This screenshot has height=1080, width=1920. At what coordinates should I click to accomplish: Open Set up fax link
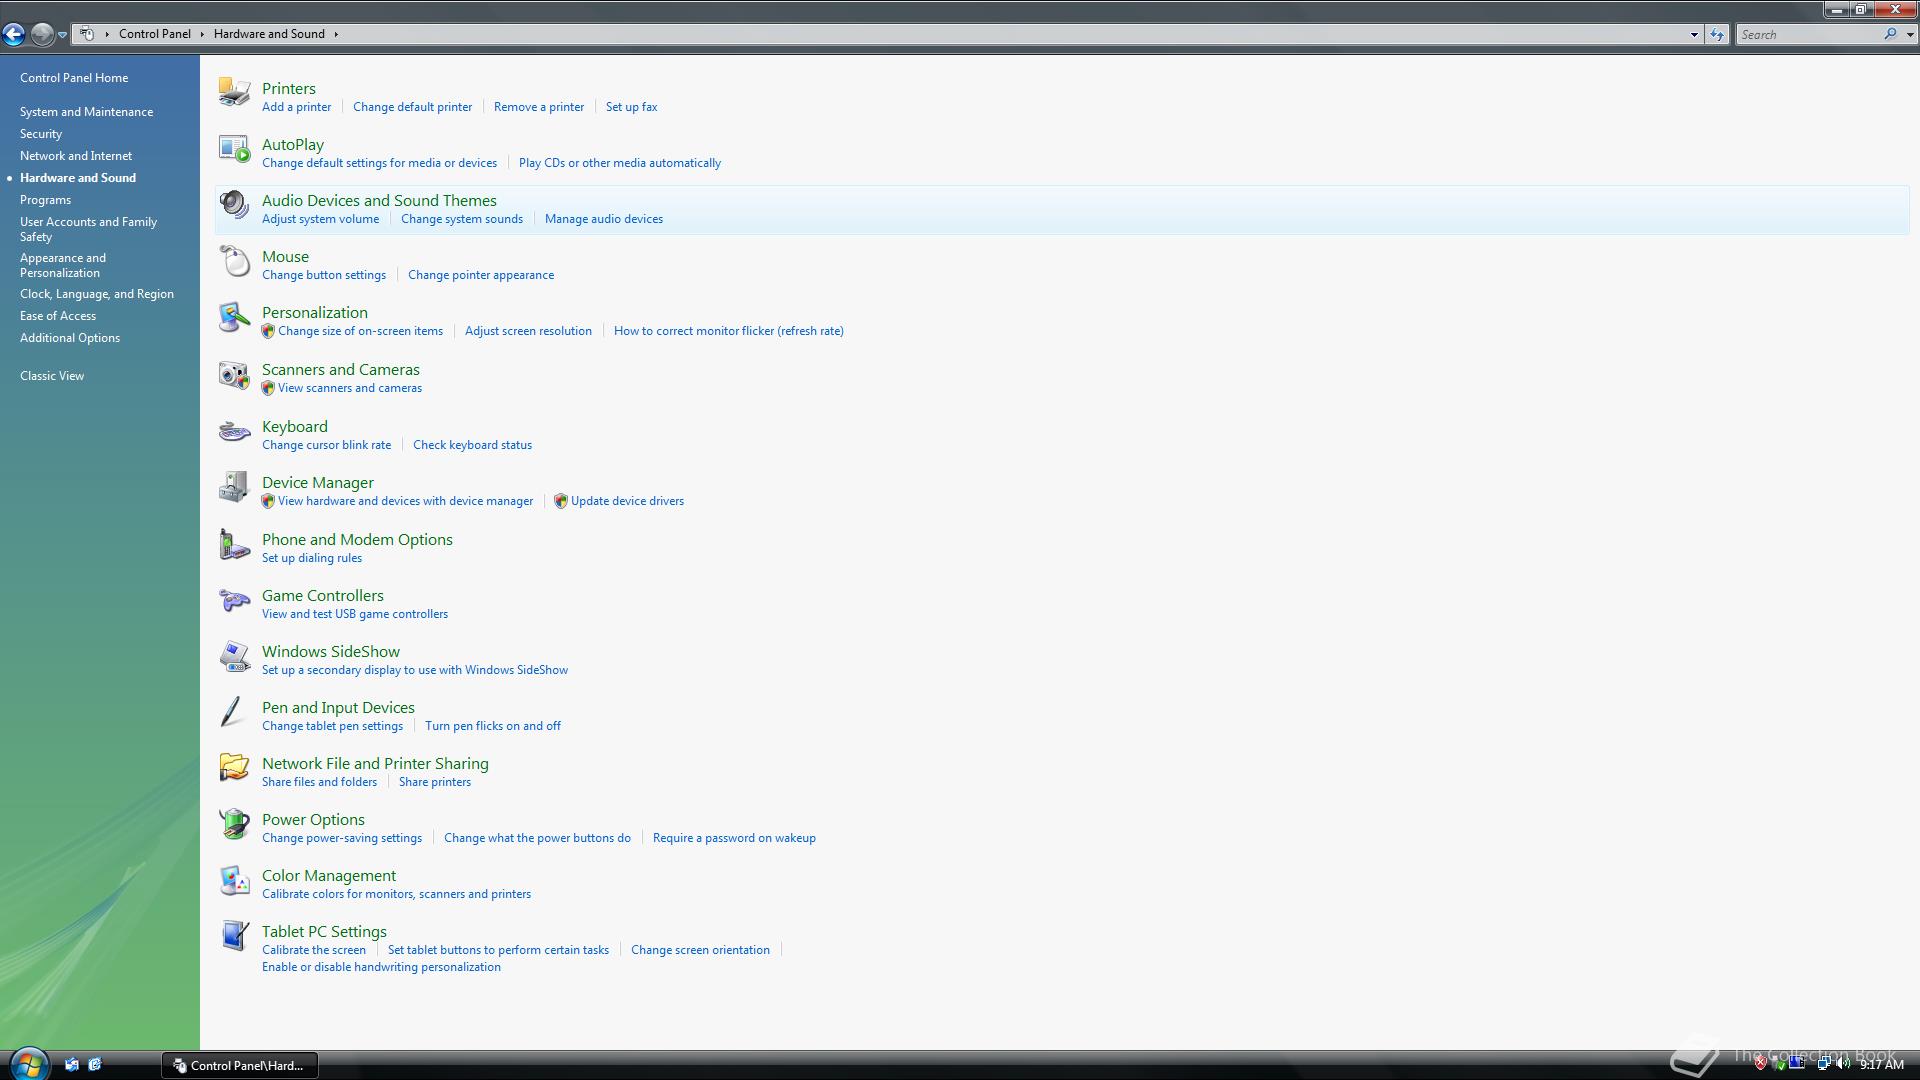(x=631, y=107)
